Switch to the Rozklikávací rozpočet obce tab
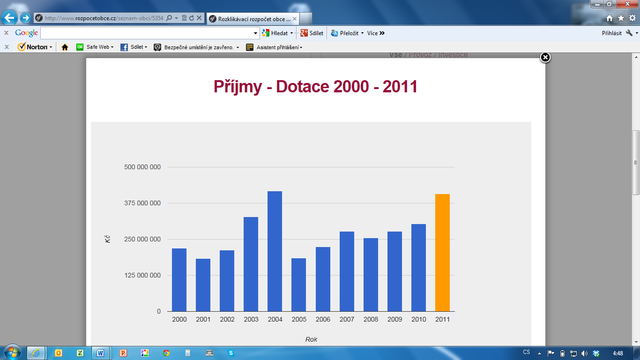 coord(253,19)
